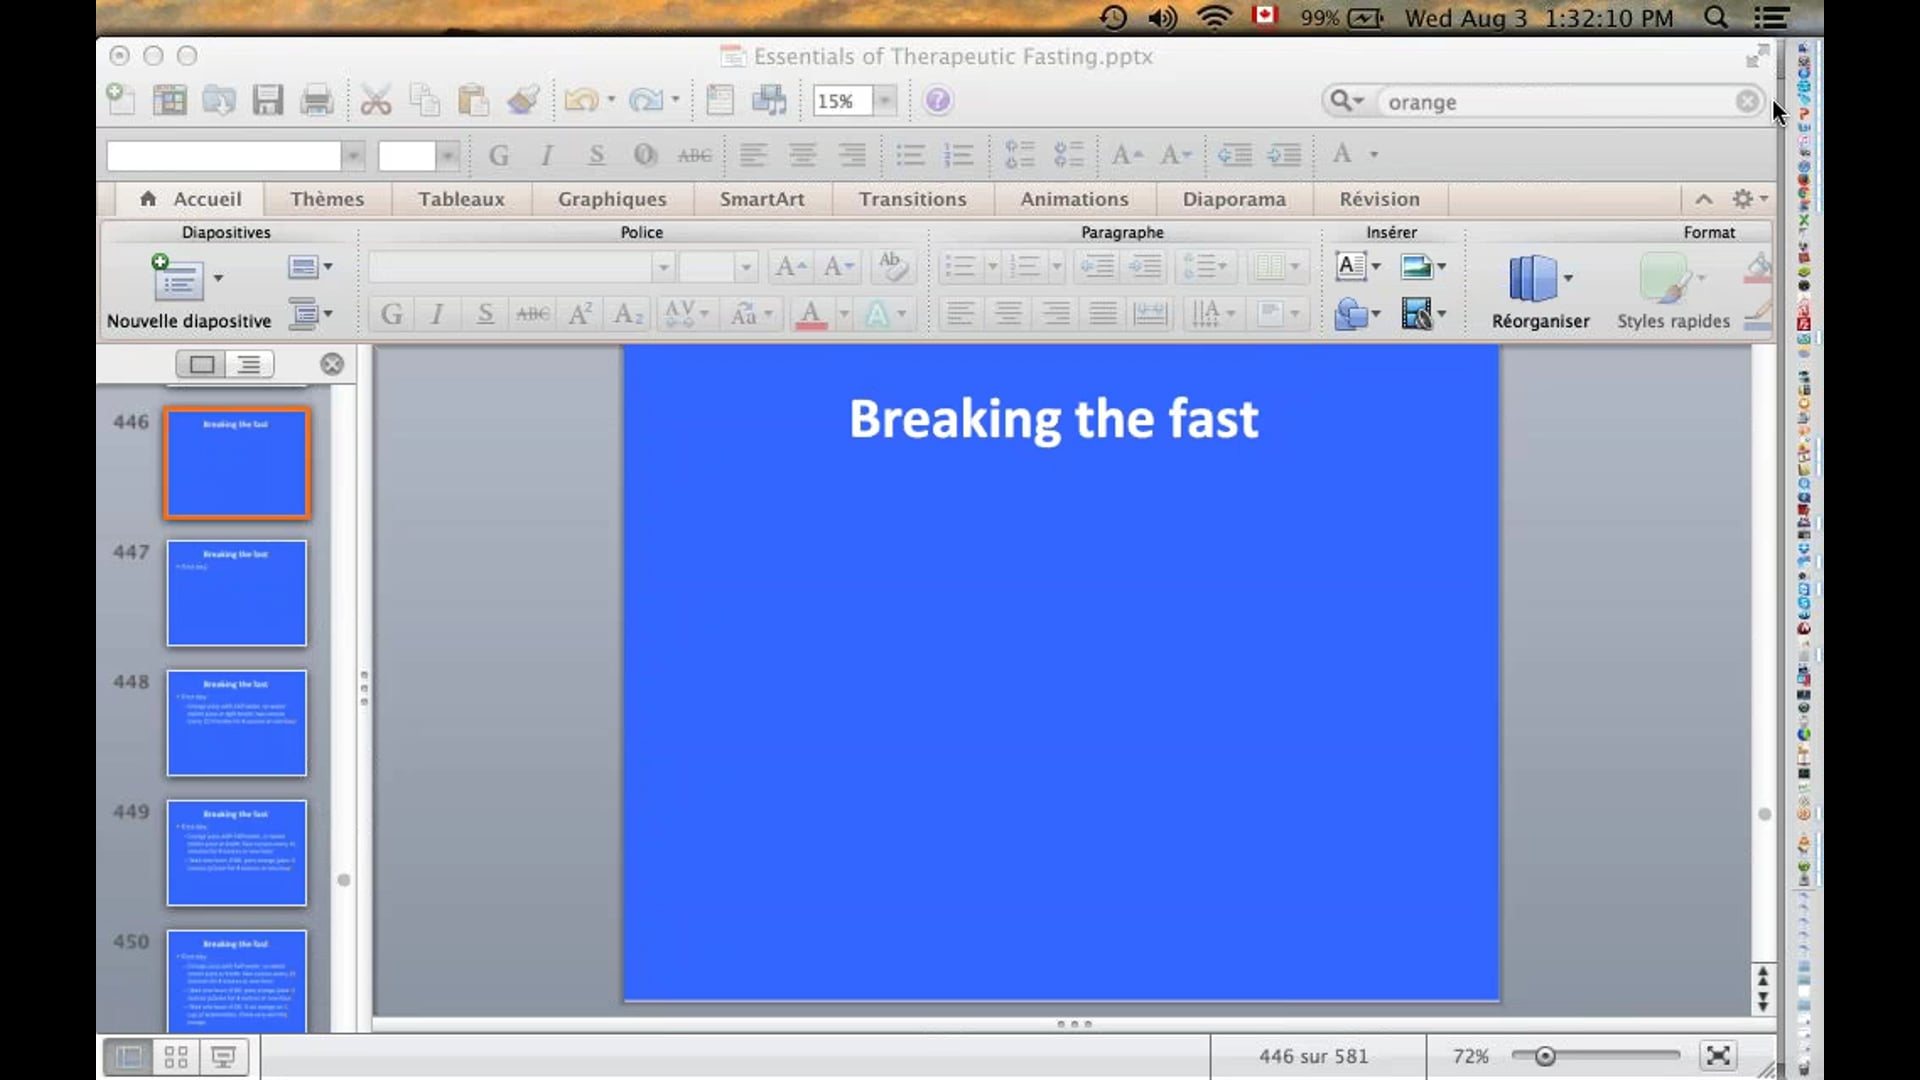Open the zoom percentage dropdown

(885, 100)
